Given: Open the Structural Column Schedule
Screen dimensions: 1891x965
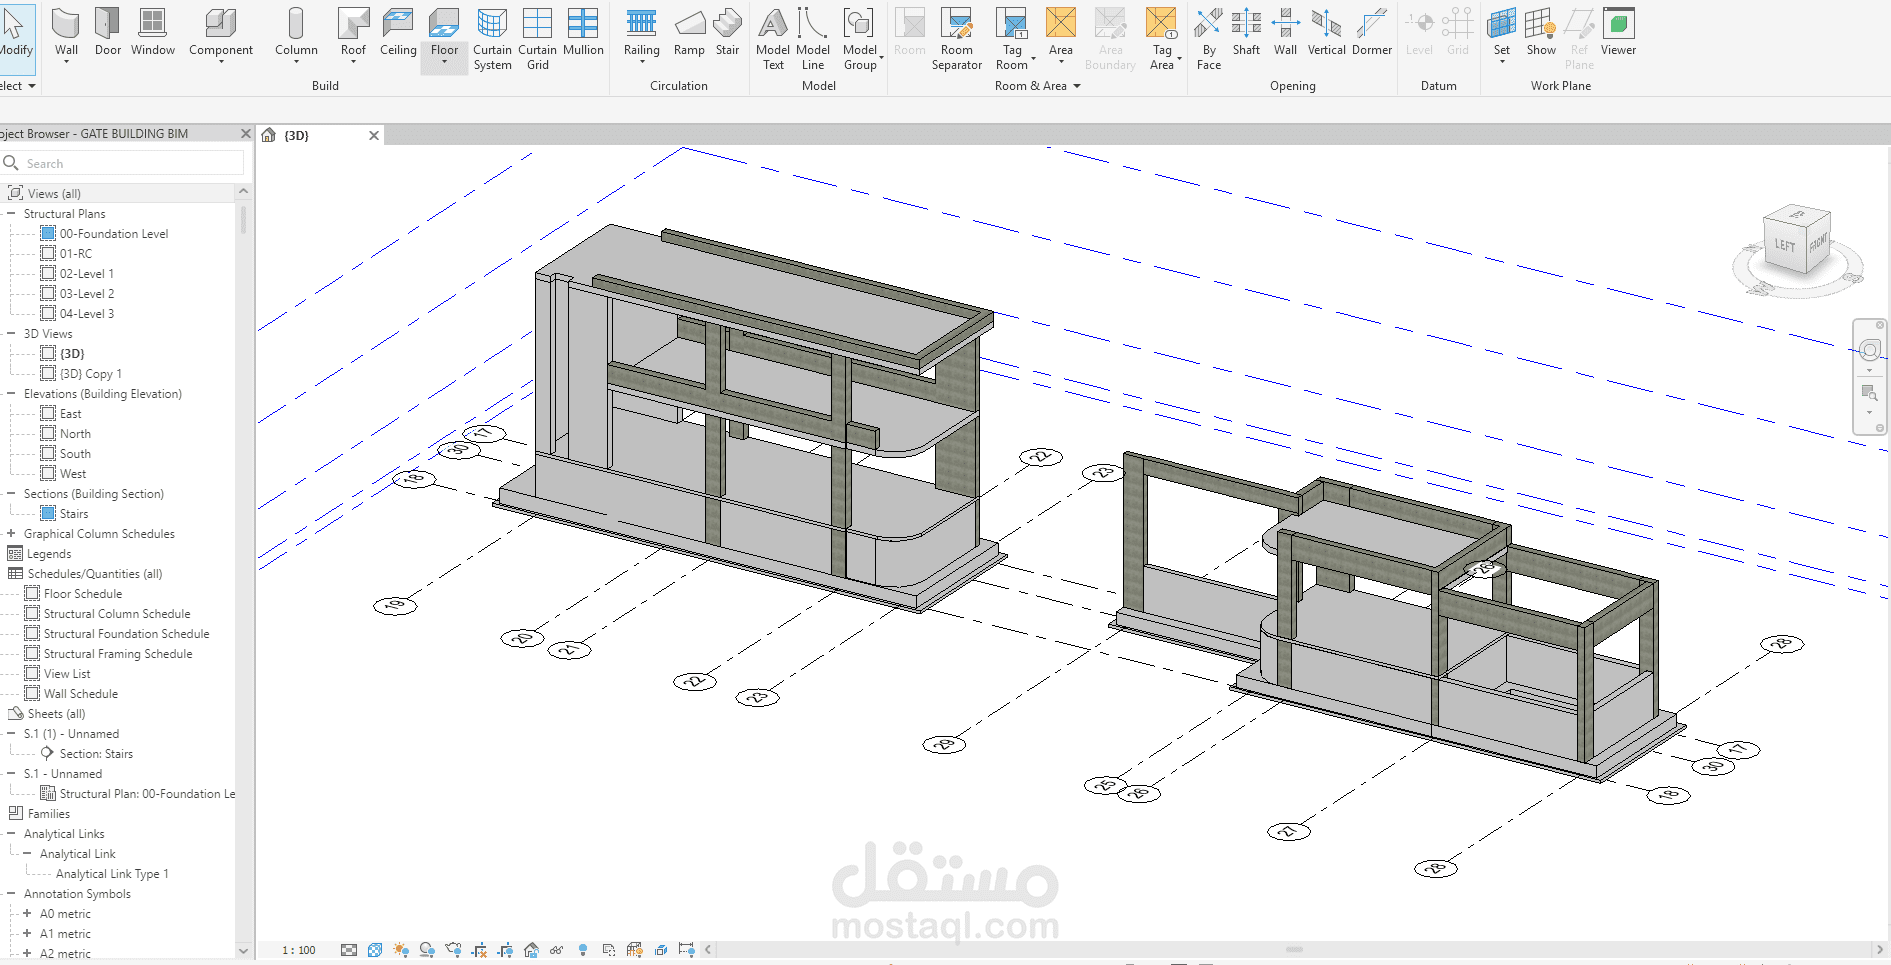Looking at the screenshot, I should [117, 614].
